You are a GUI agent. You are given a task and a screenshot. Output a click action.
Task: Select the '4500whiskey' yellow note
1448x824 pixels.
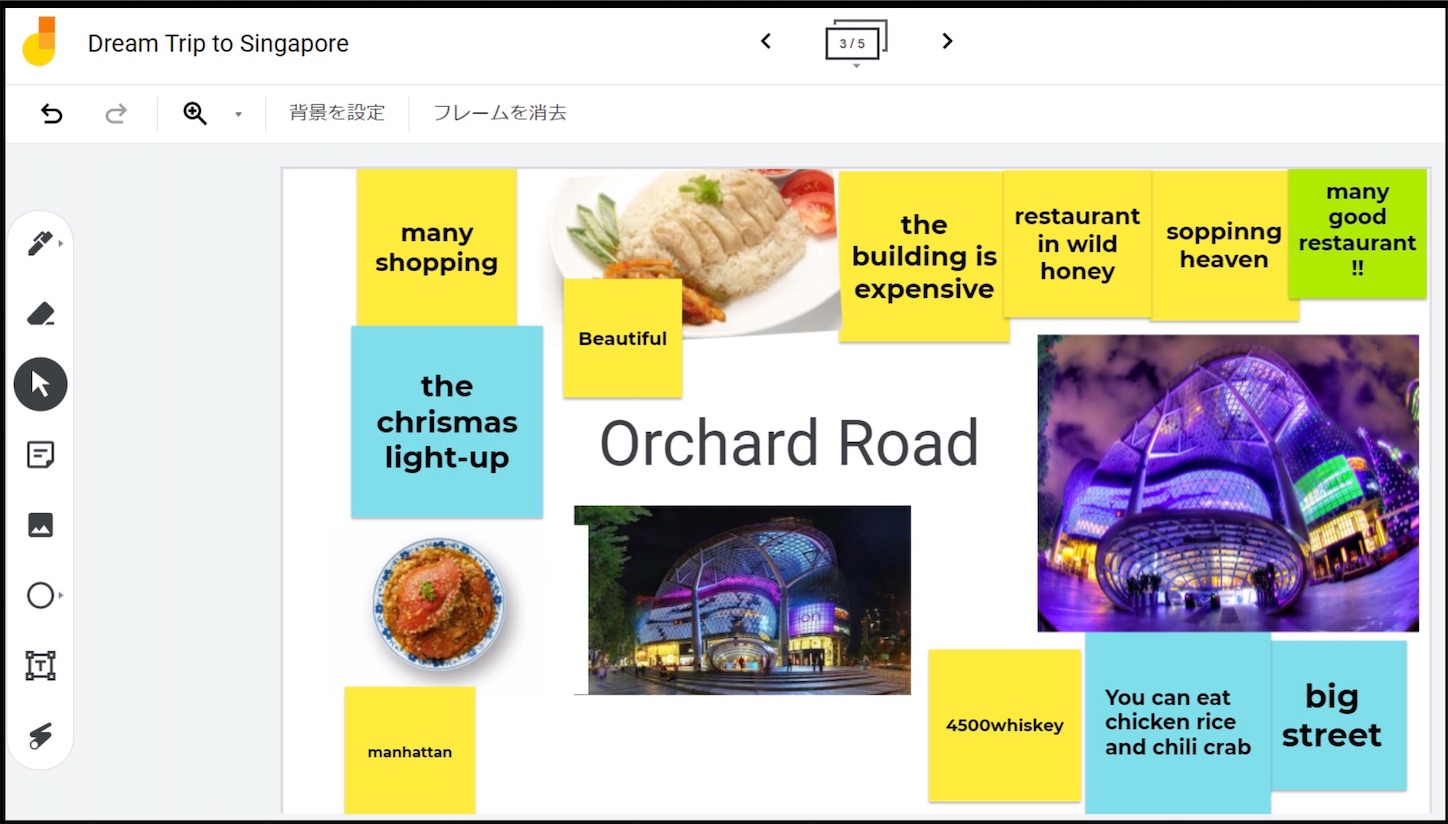point(1004,725)
